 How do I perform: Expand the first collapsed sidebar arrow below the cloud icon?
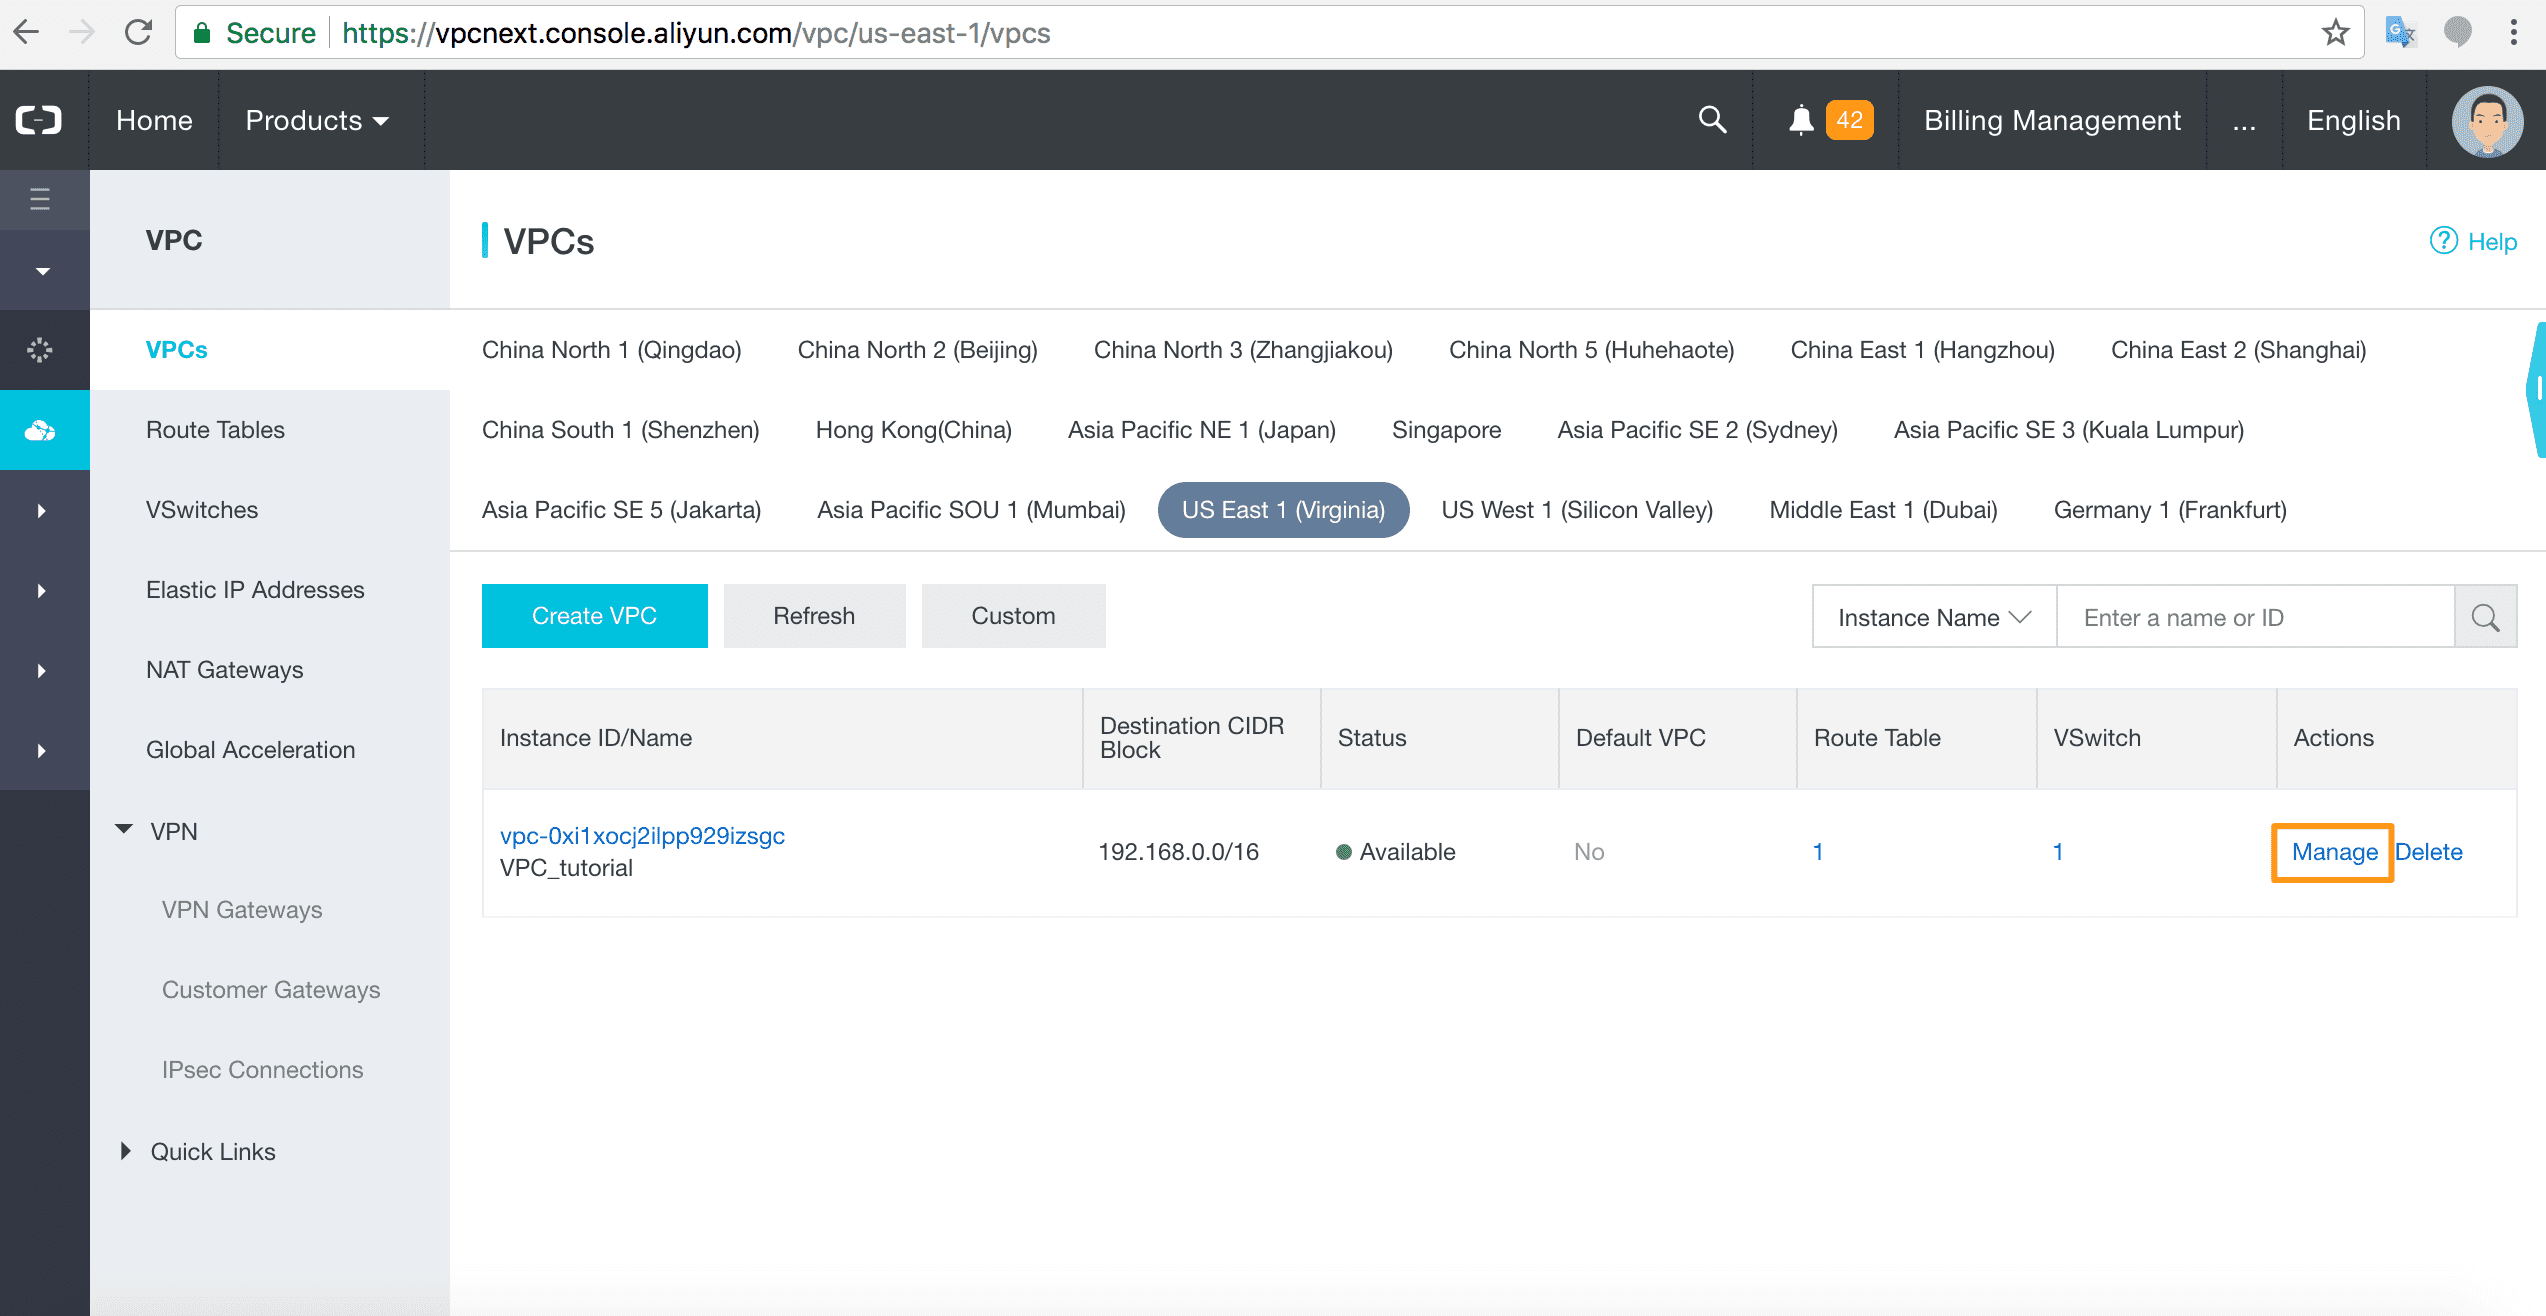click(x=41, y=511)
